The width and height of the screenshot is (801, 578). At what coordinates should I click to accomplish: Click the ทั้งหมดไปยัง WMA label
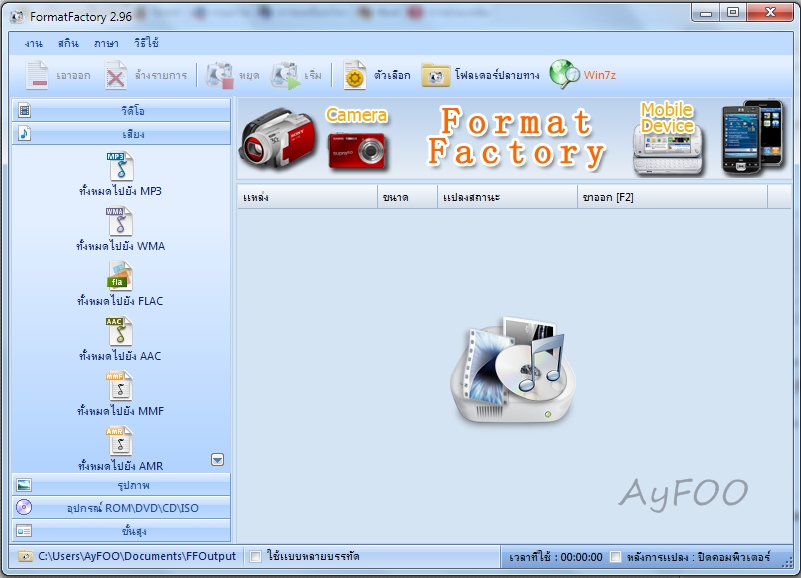tap(121, 246)
